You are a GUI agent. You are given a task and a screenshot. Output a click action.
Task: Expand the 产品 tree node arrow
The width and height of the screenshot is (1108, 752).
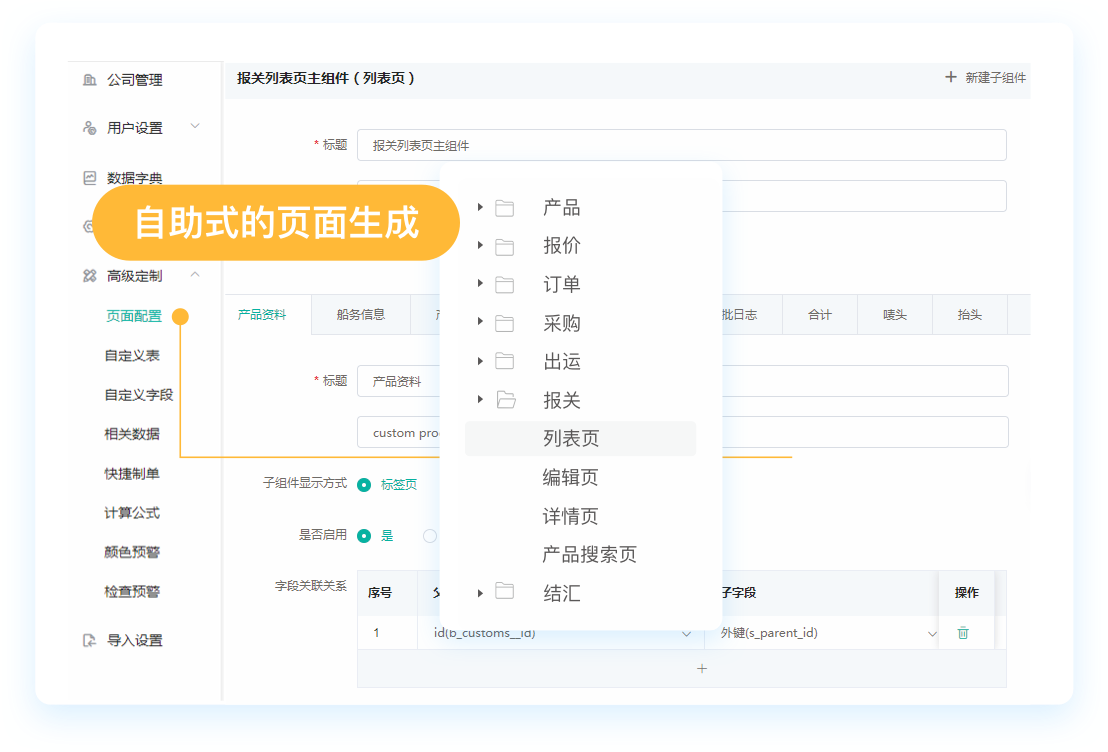tap(480, 207)
